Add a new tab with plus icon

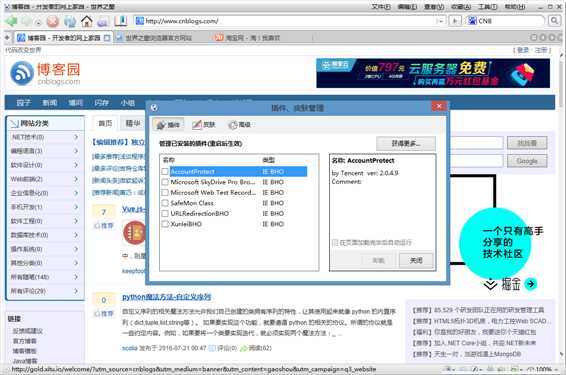coord(7,37)
